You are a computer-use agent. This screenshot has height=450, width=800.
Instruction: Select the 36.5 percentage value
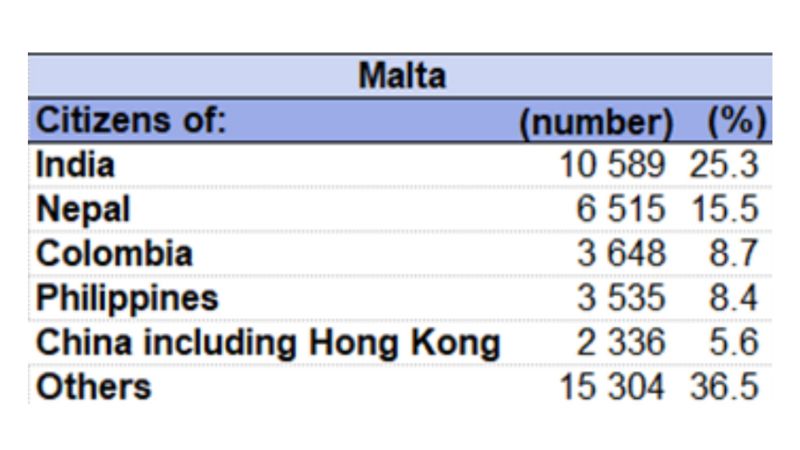pyautogui.click(x=724, y=387)
